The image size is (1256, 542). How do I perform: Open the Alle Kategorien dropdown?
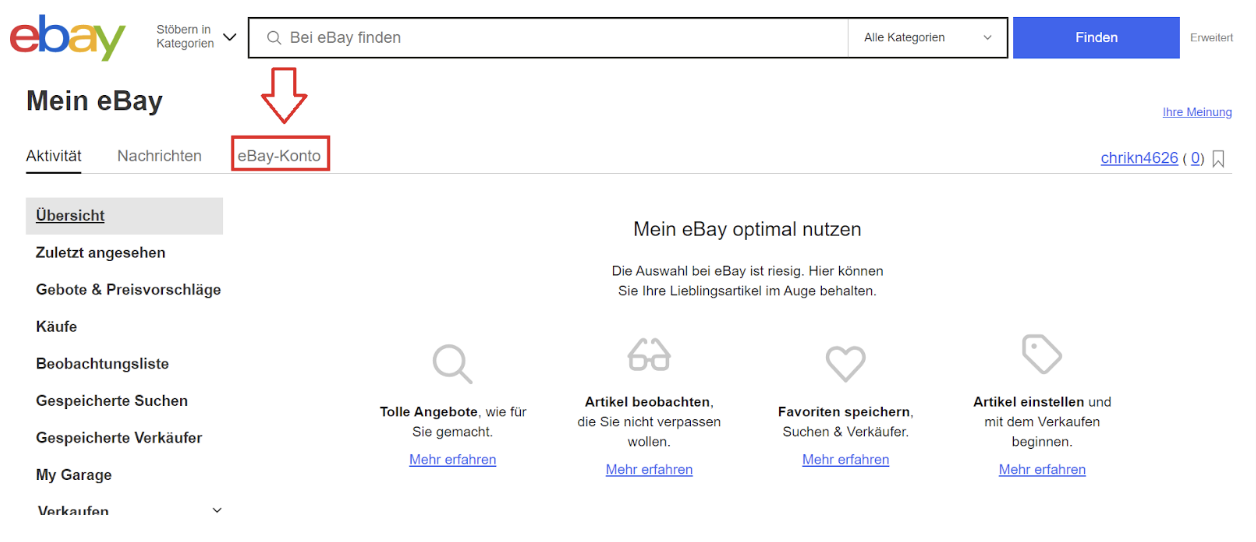[927, 38]
